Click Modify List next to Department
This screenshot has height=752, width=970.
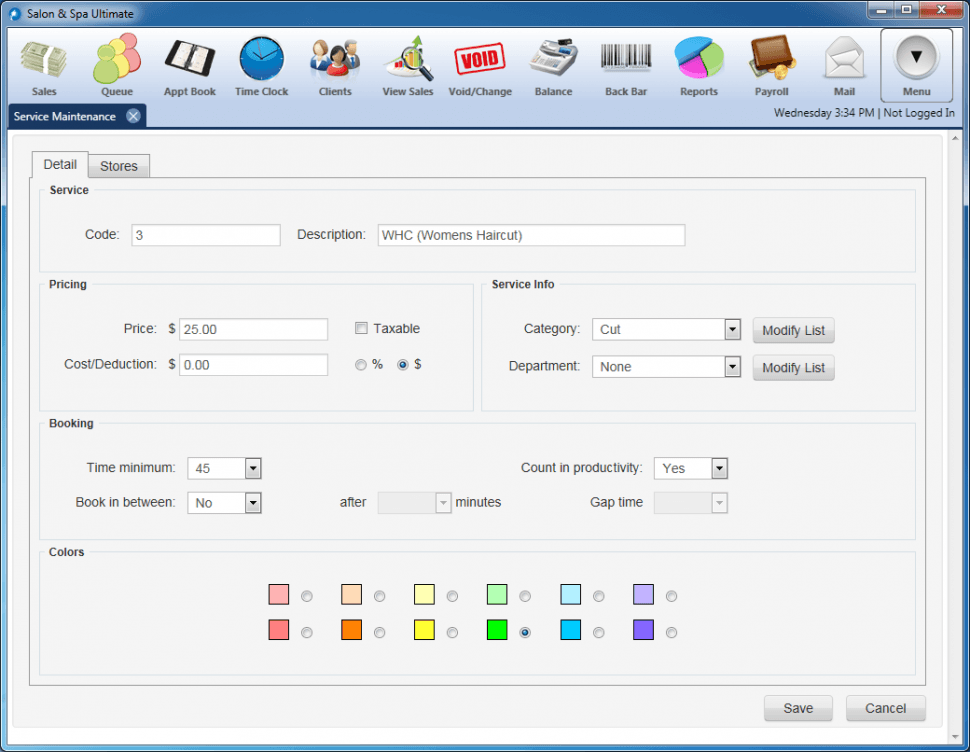793,367
